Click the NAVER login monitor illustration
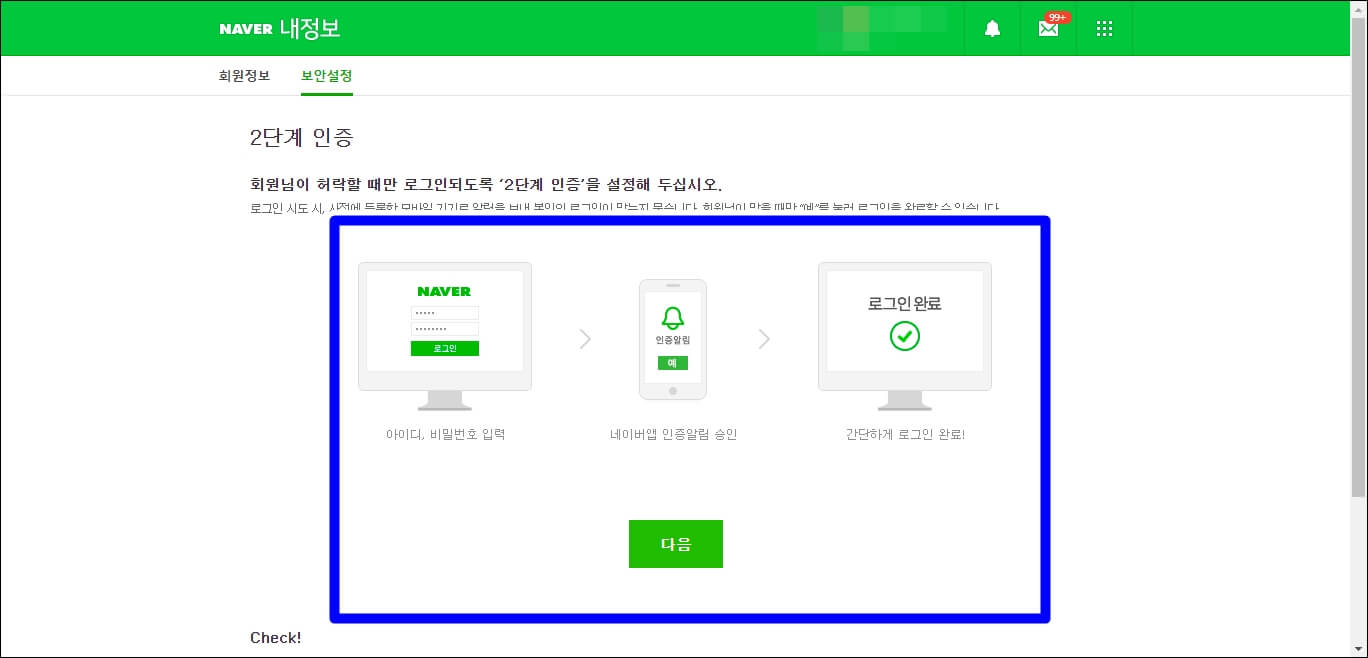Screen dimensions: 1368x658 (x=445, y=336)
